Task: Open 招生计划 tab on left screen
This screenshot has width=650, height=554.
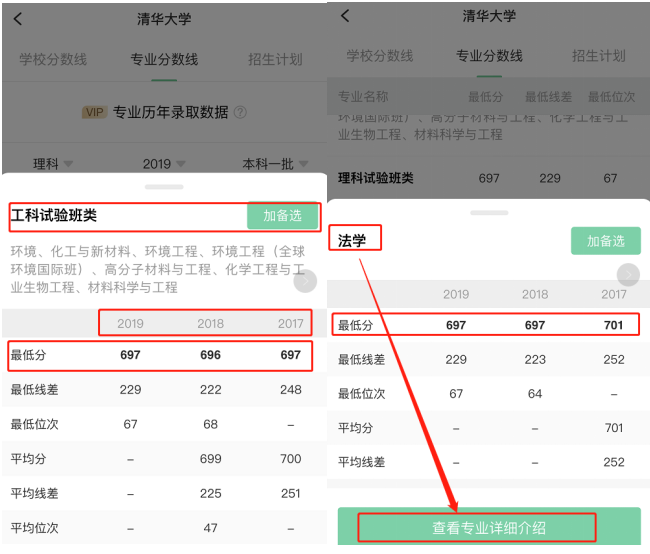Action: click(x=275, y=59)
